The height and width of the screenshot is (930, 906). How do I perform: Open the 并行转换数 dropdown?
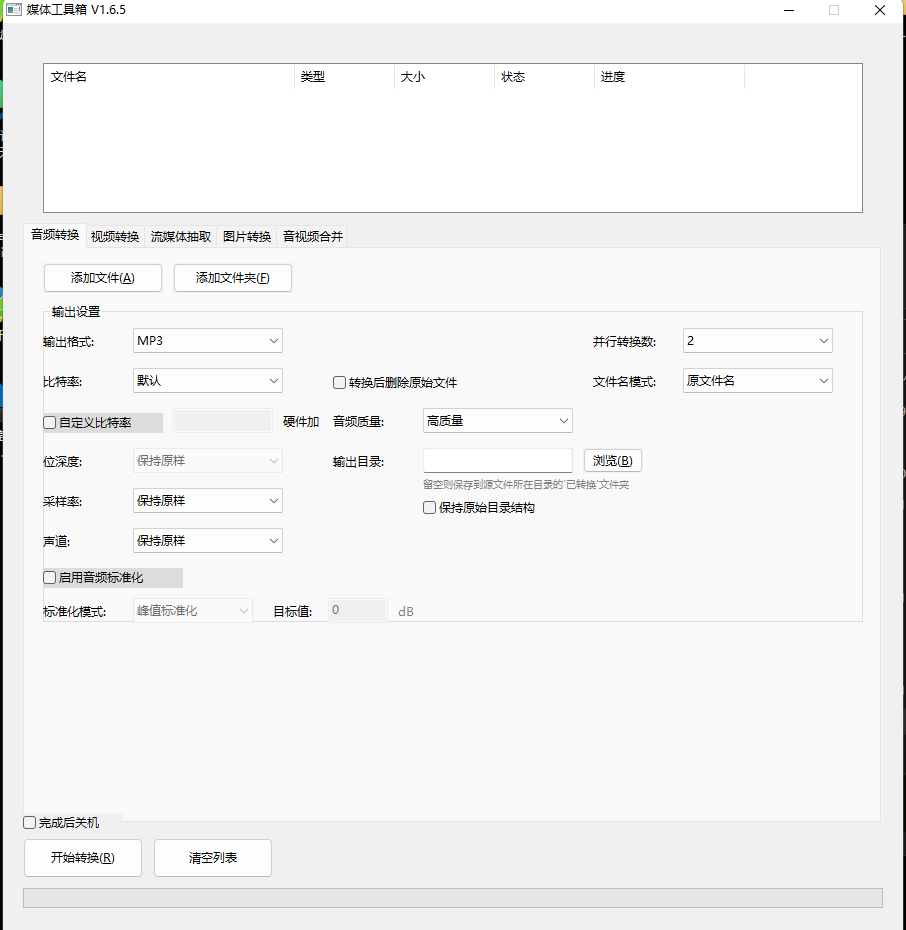758,341
